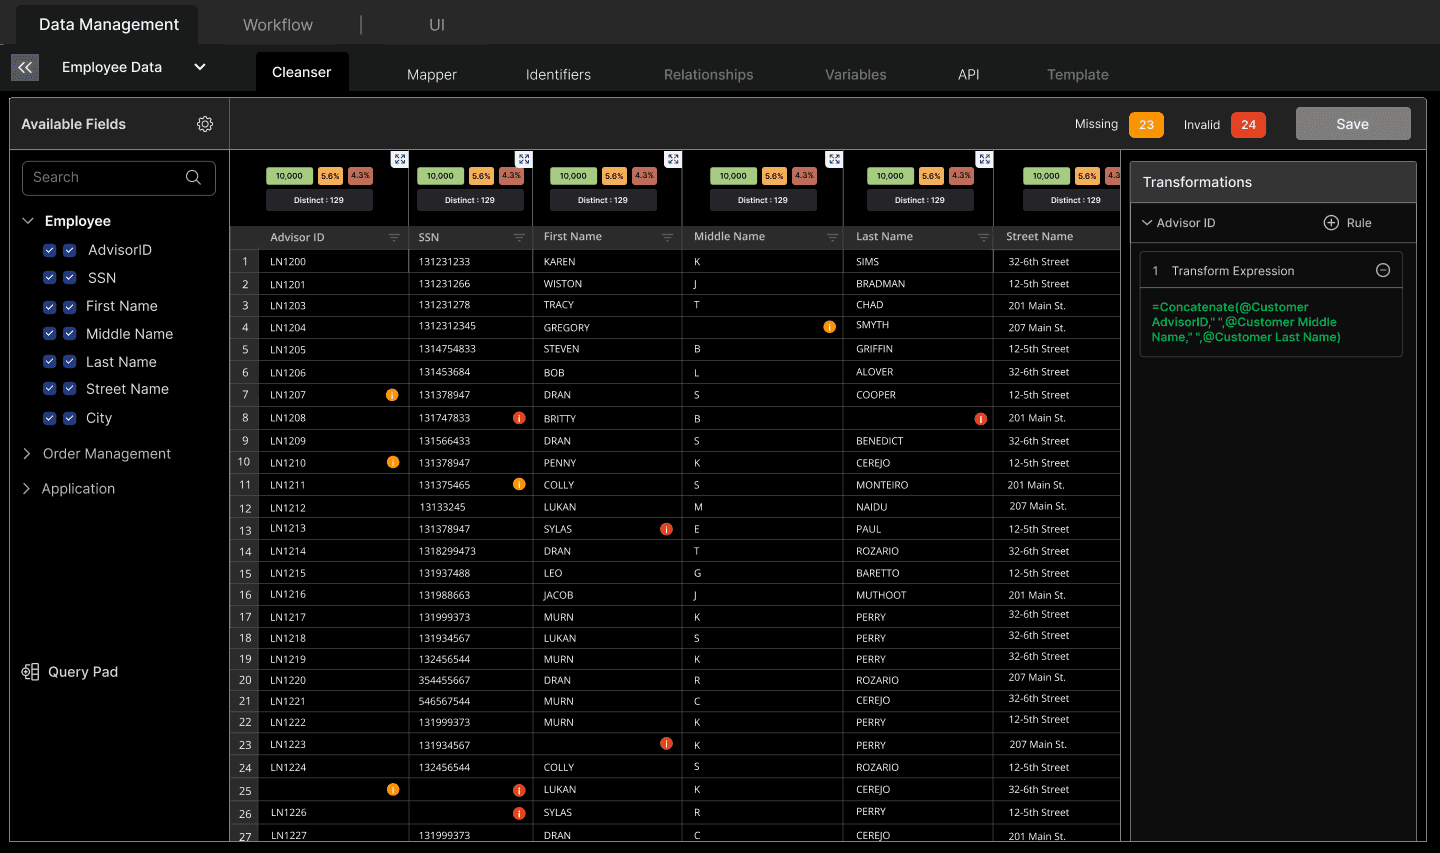
Task: Toggle first SSN checkbox
Action: (x=50, y=278)
